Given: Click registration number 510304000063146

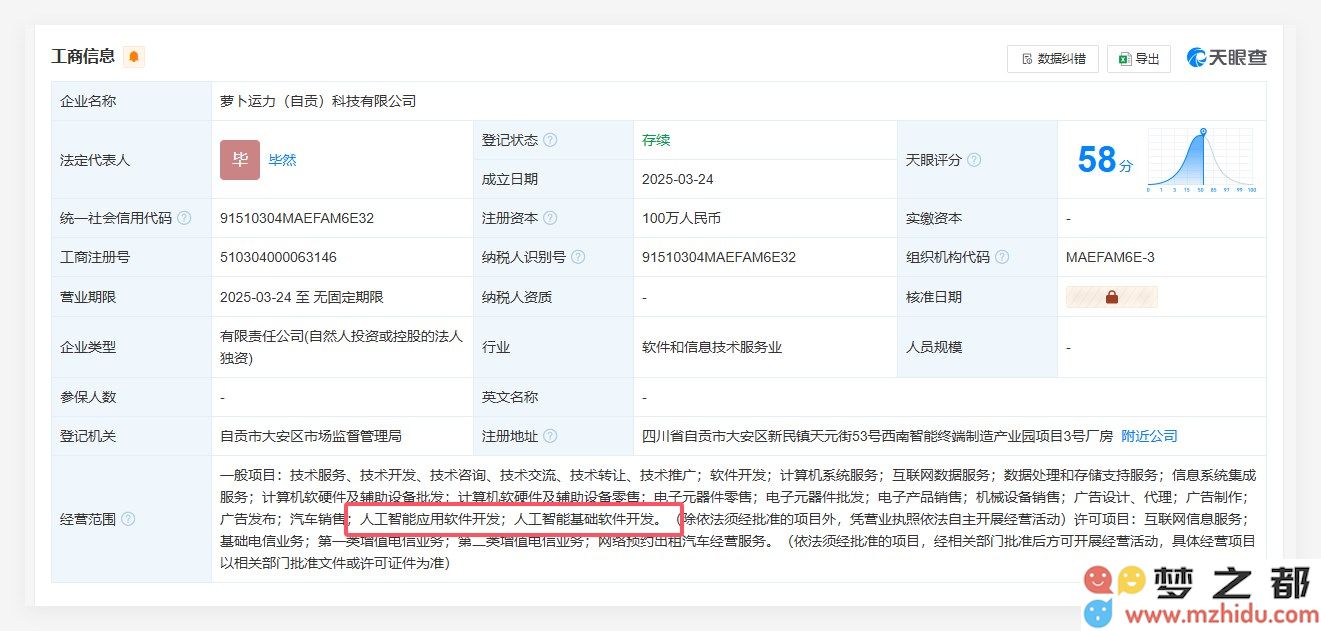Looking at the screenshot, I should tap(278, 257).
